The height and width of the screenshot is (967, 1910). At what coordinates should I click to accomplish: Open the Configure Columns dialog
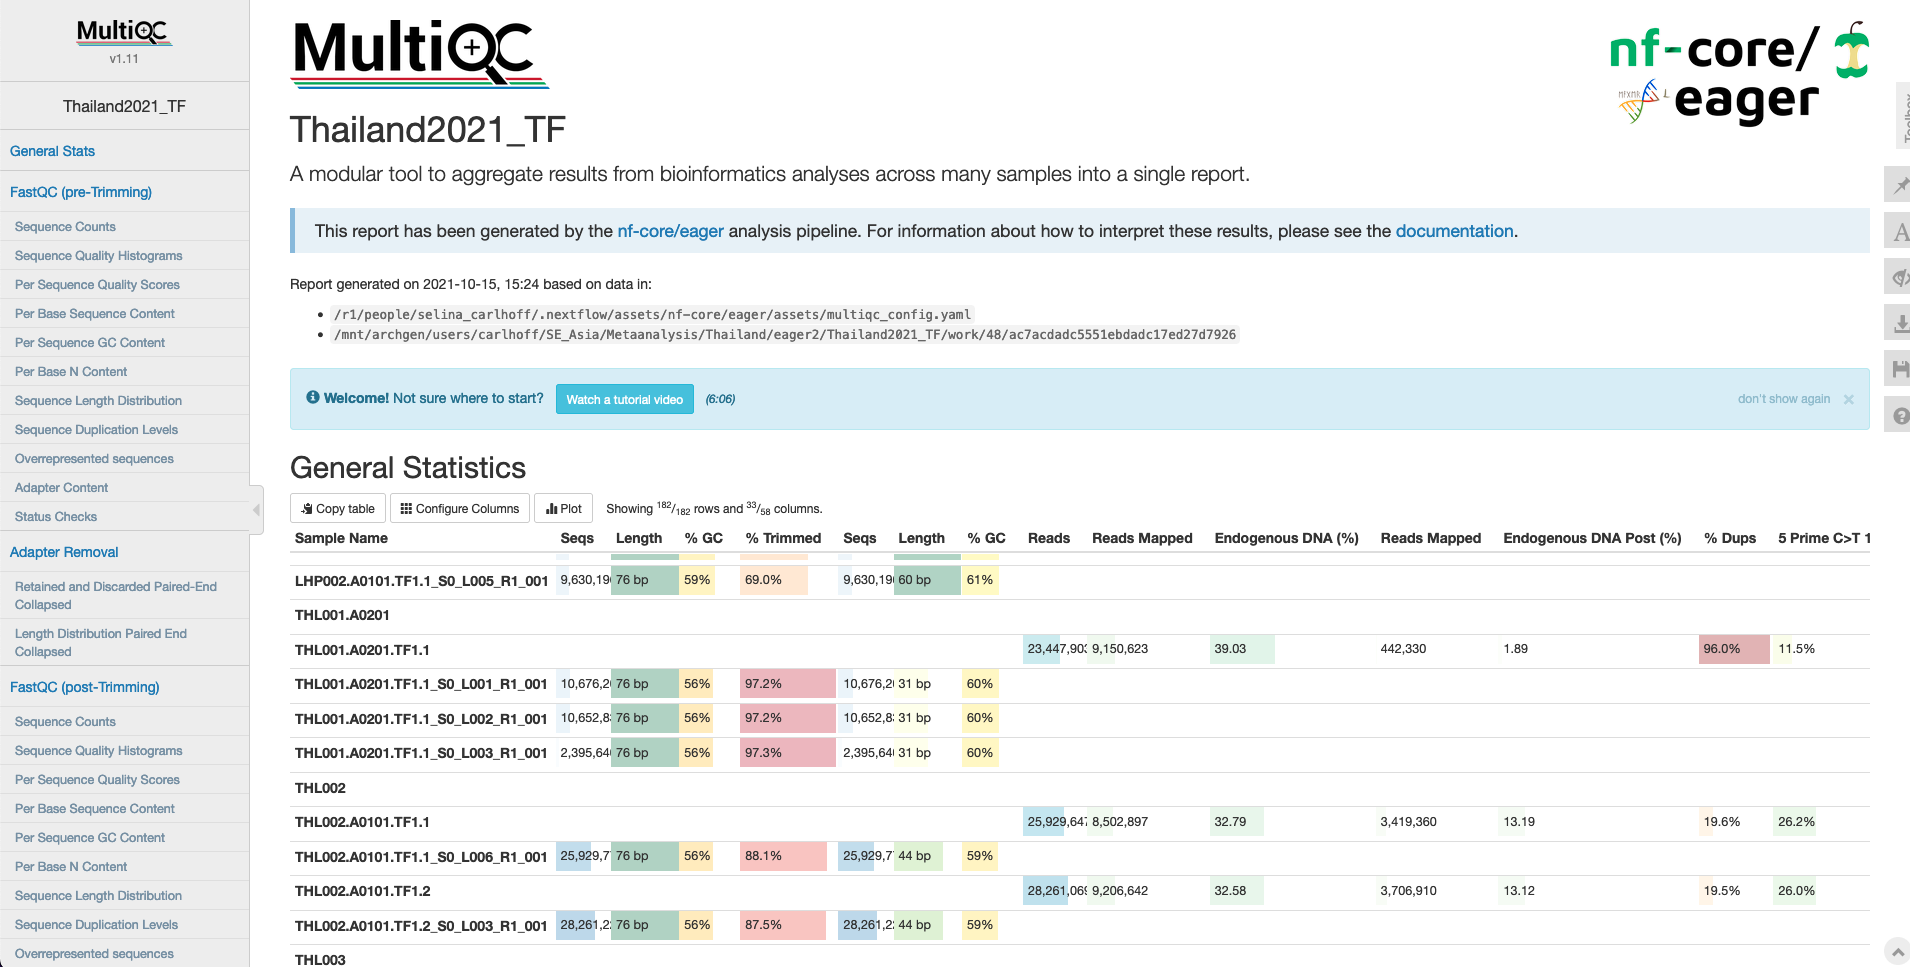point(459,508)
